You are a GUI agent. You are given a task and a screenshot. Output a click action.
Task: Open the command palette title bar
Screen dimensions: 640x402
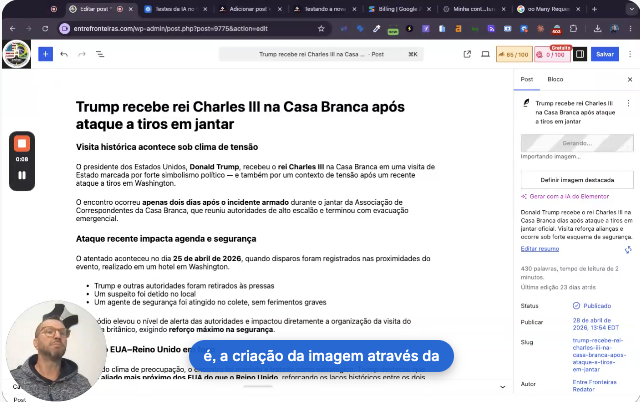(321, 54)
